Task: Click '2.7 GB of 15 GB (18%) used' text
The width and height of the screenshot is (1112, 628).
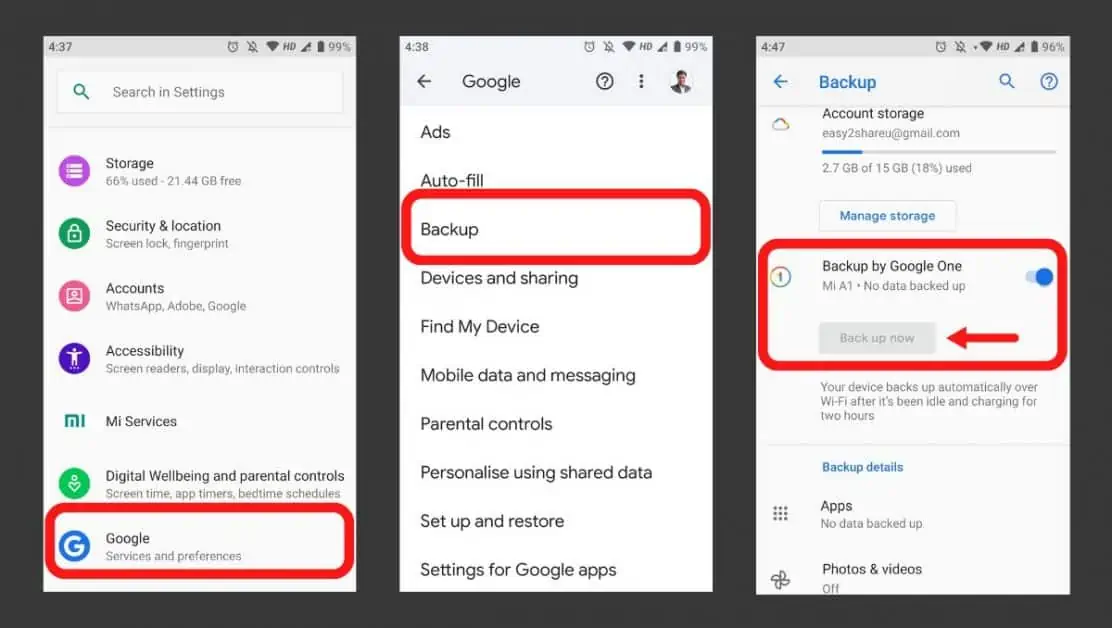Action: point(896,168)
